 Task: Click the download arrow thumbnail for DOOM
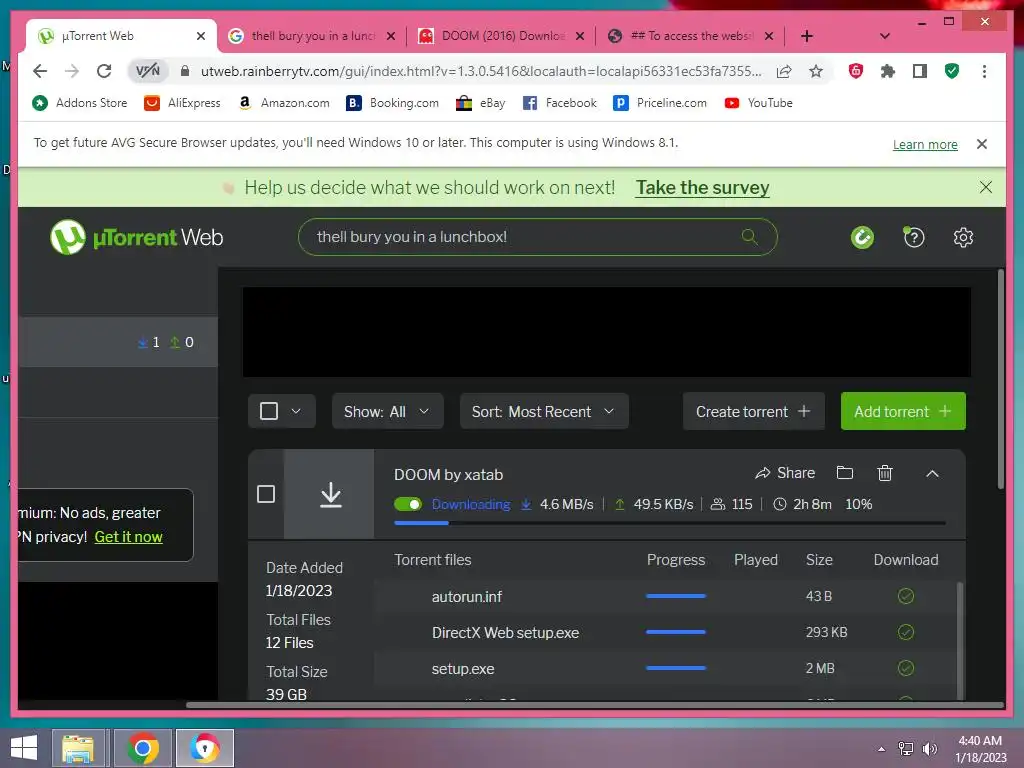click(x=330, y=494)
